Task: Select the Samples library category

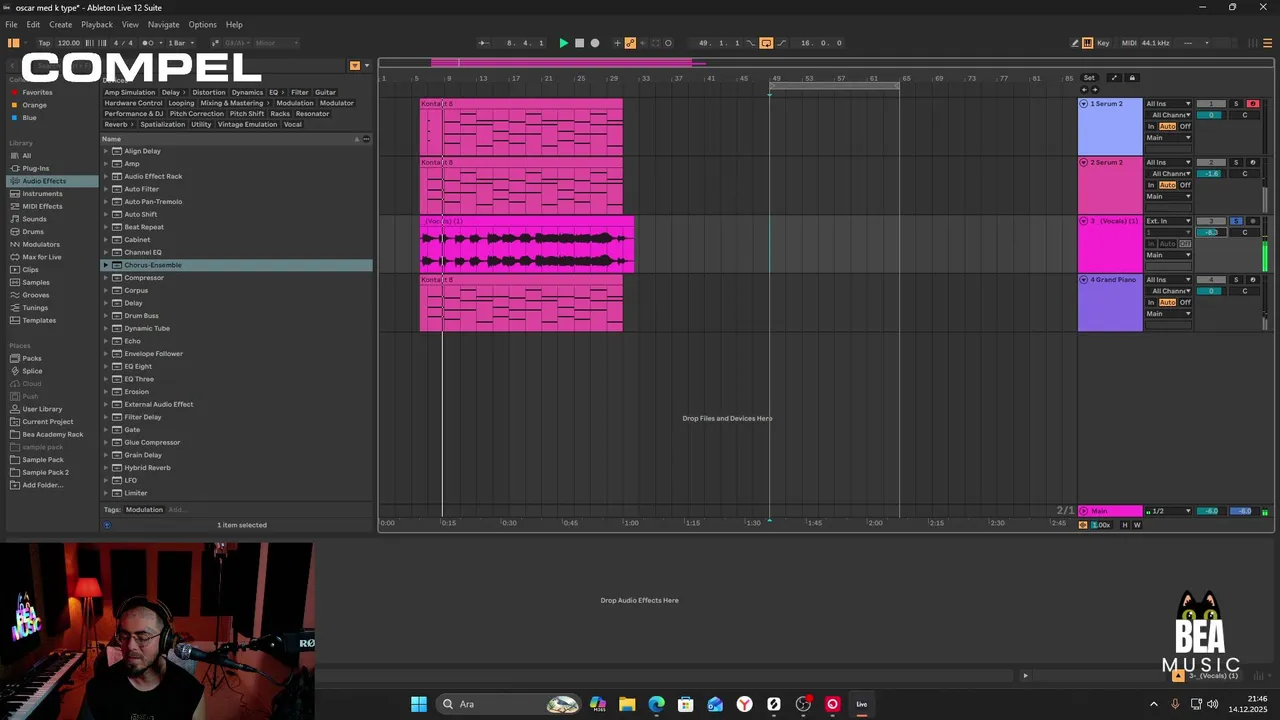Action: (x=36, y=282)
